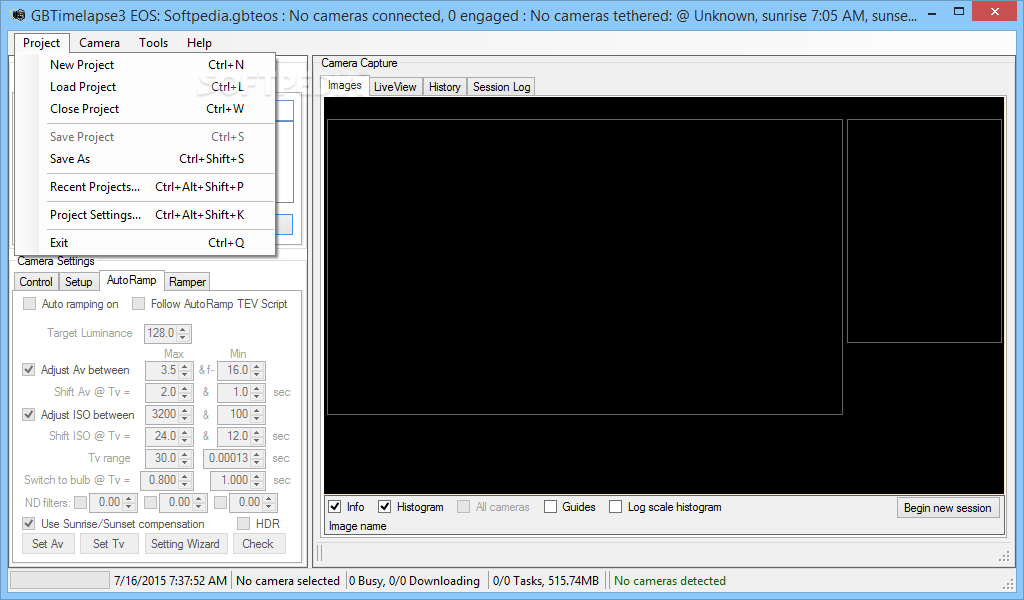Click the status bar progress bar
The image size is (1024, 600).
click(60, 580)
